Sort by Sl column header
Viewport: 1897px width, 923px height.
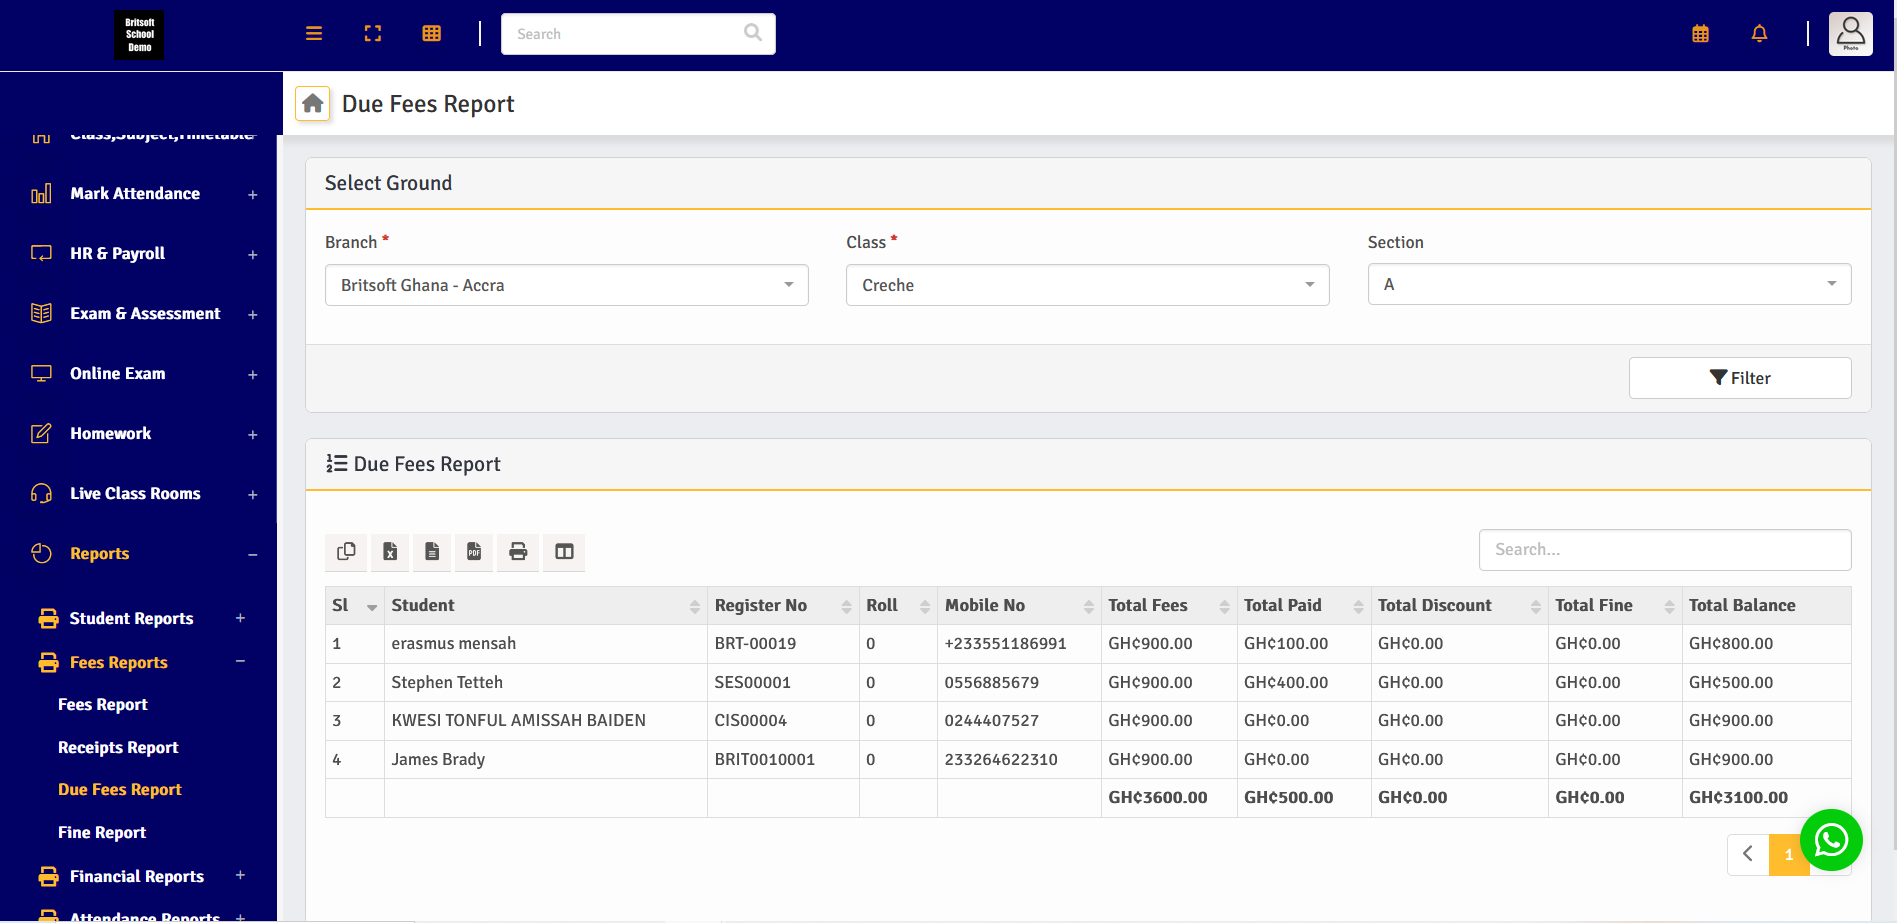coord(354,606)
